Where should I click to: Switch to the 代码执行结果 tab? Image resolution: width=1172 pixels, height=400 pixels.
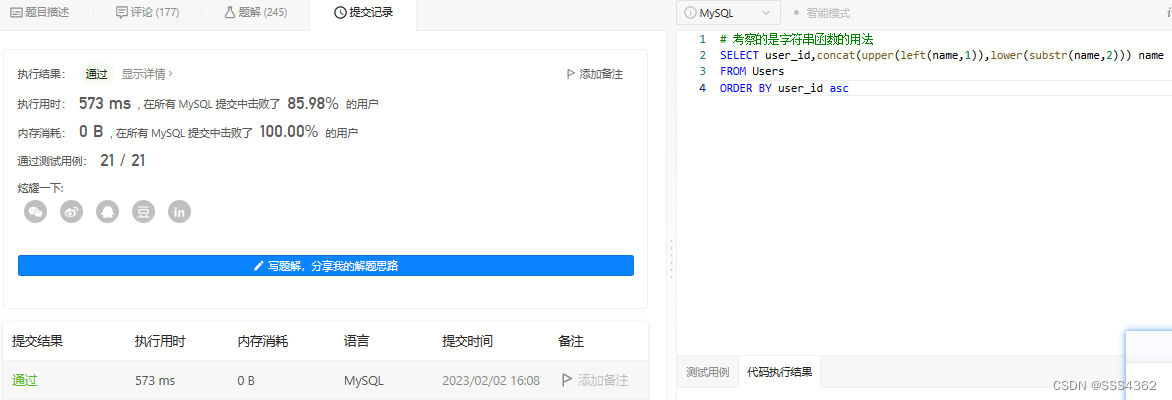click(x=780, y=372)
